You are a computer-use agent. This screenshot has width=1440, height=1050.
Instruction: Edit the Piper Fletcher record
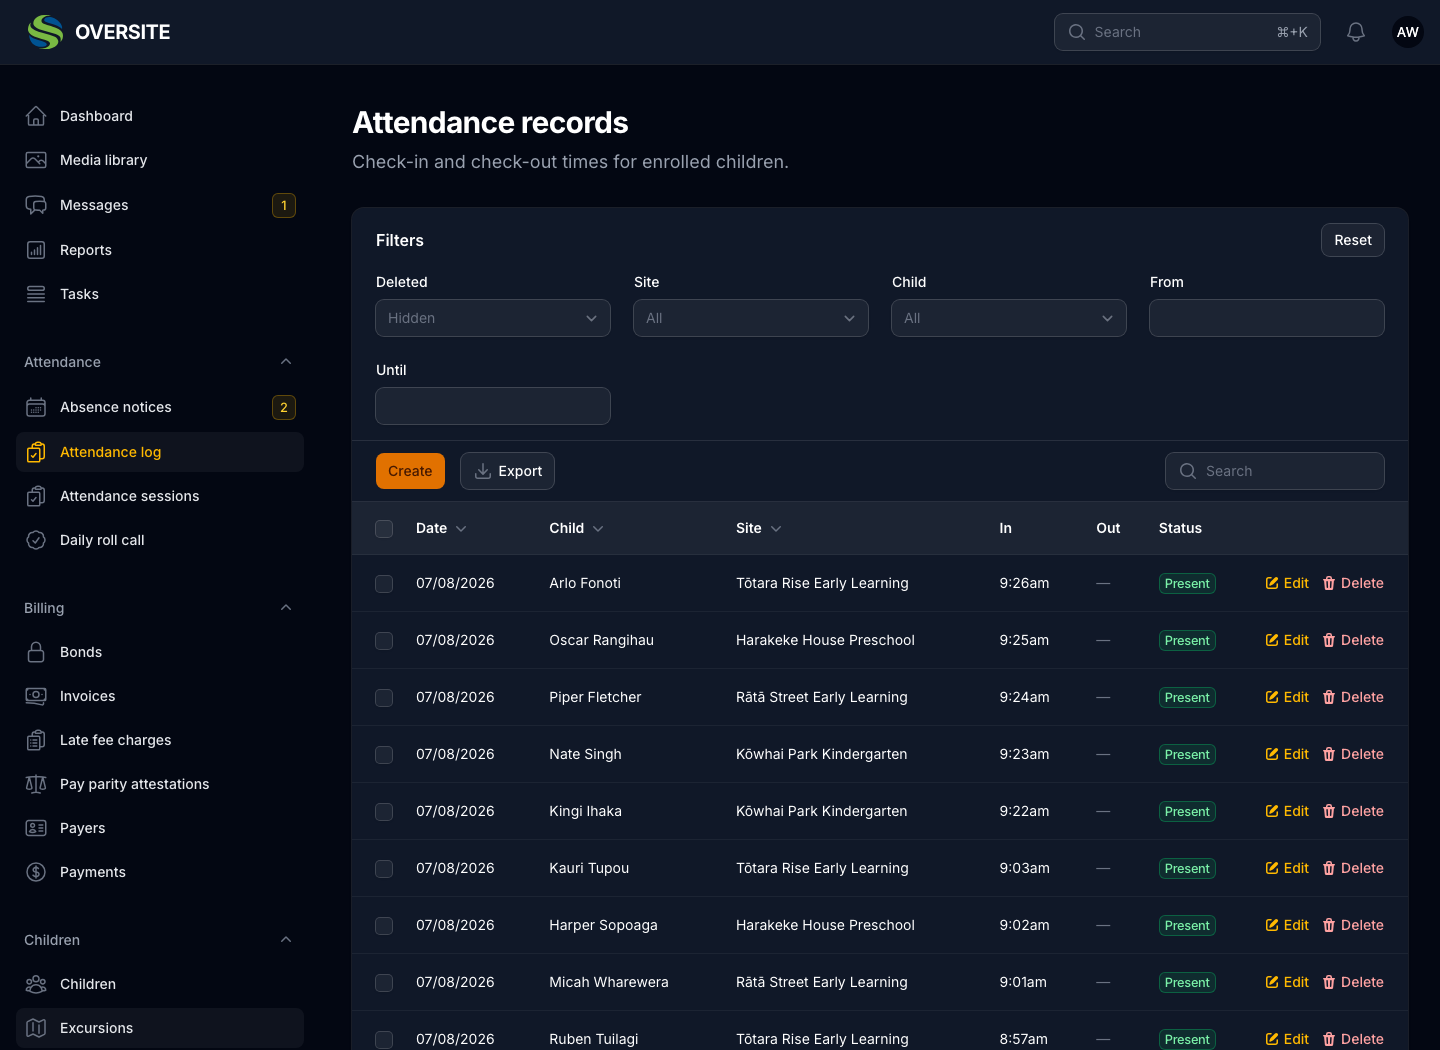[1287, 697]
